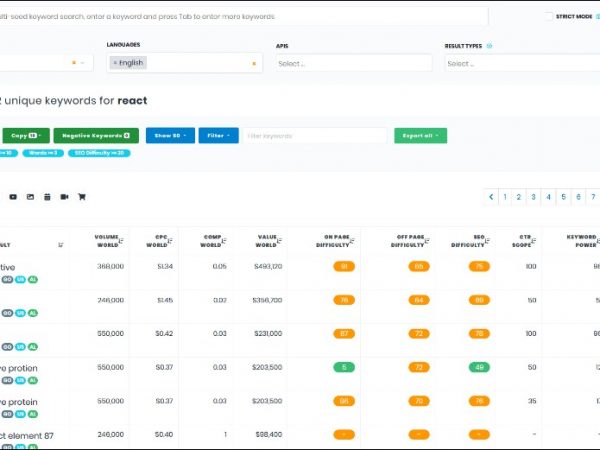600x450 pixels.
Task: Click the shopping cart icon
Action: 82,197
